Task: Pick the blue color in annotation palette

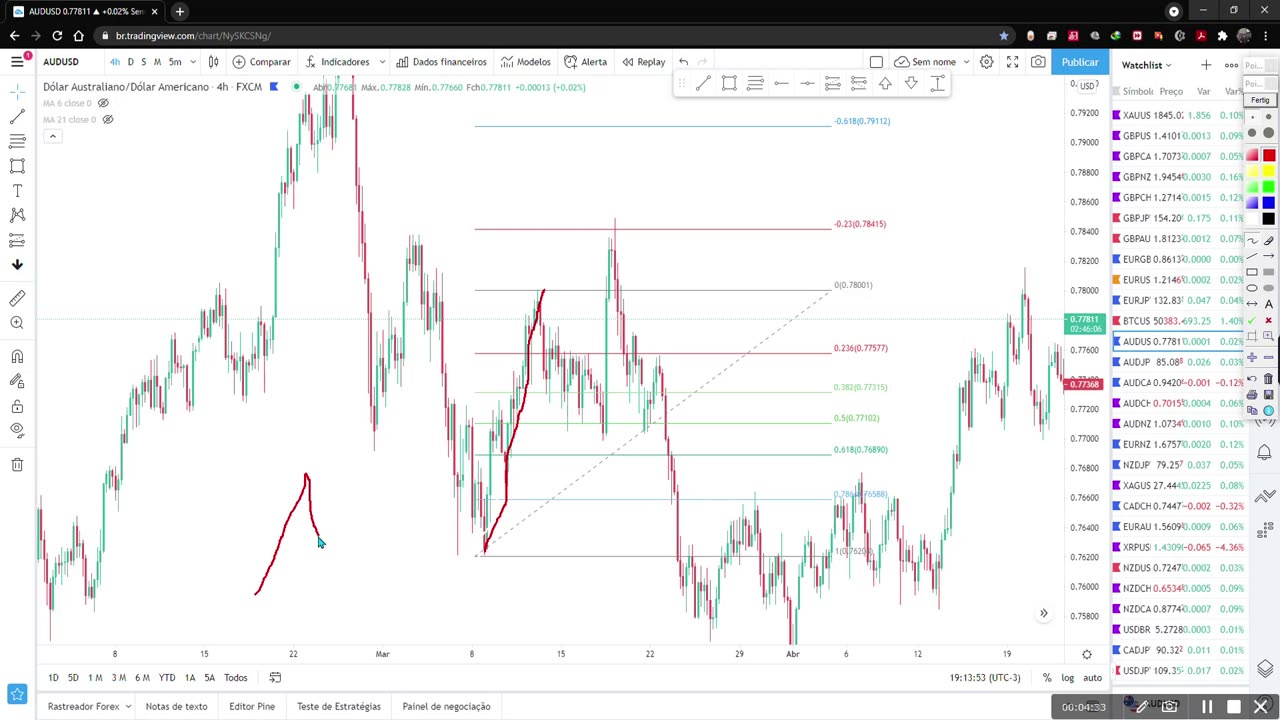Action: pos(1268,203)
